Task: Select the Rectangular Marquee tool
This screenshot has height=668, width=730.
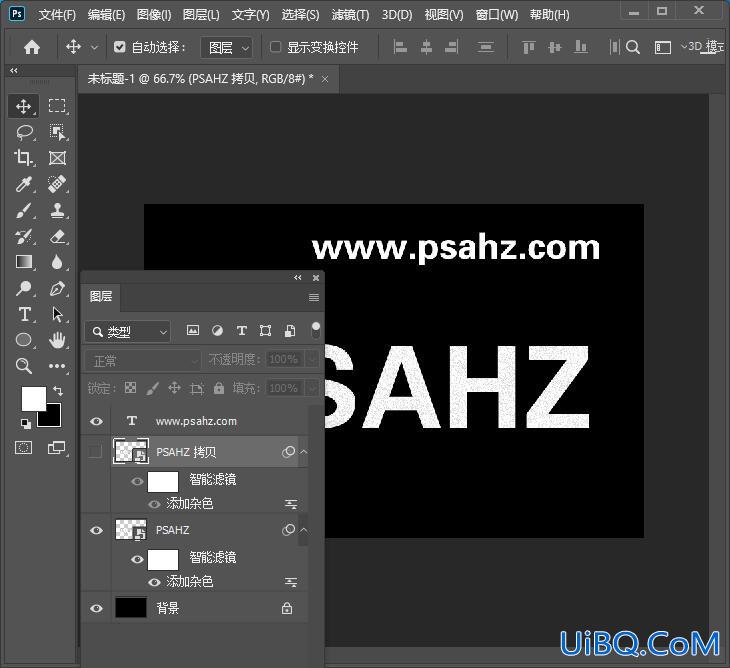Action: pos(57,106)
